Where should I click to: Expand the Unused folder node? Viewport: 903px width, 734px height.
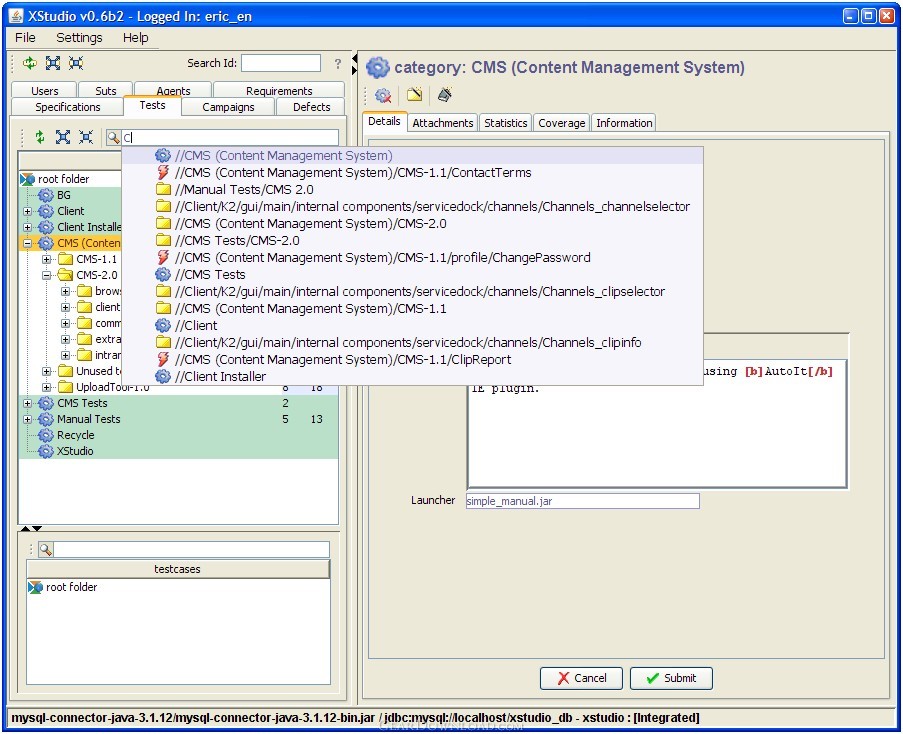pos(47,371)
